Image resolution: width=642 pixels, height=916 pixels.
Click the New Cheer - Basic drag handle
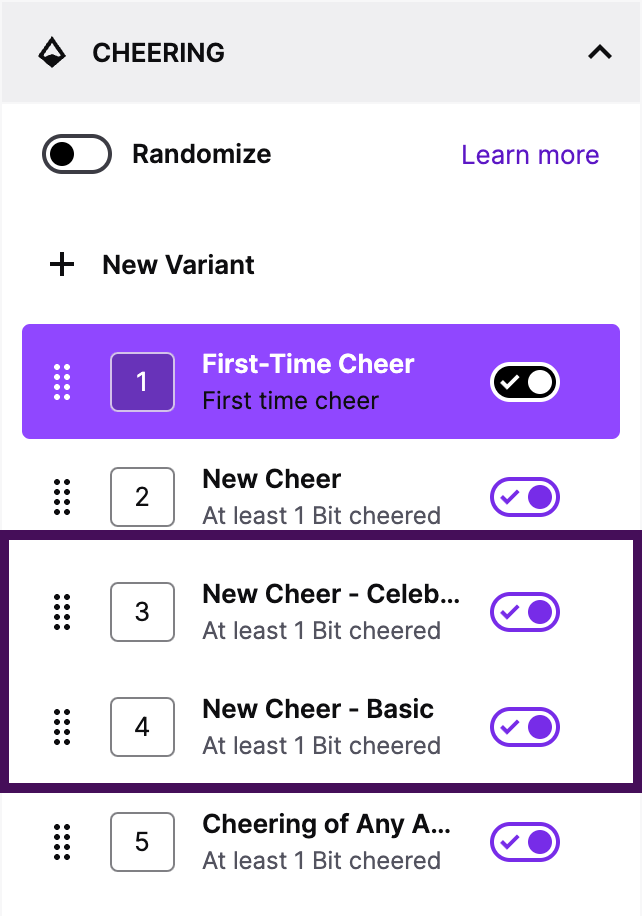[62, 727]
